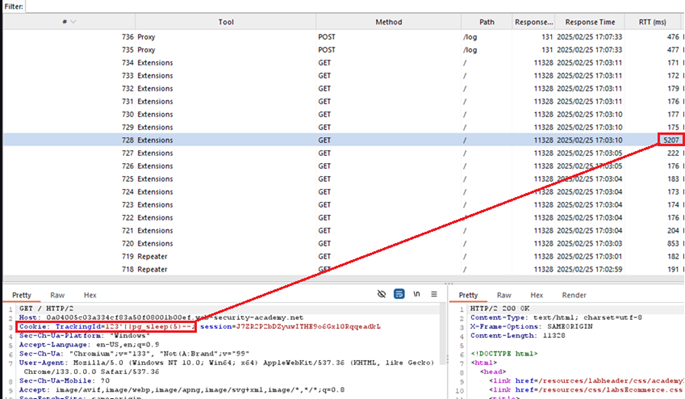This screenshot has height=399, width=685.
Task: Select log entry number 724
Action: [343, 191]
